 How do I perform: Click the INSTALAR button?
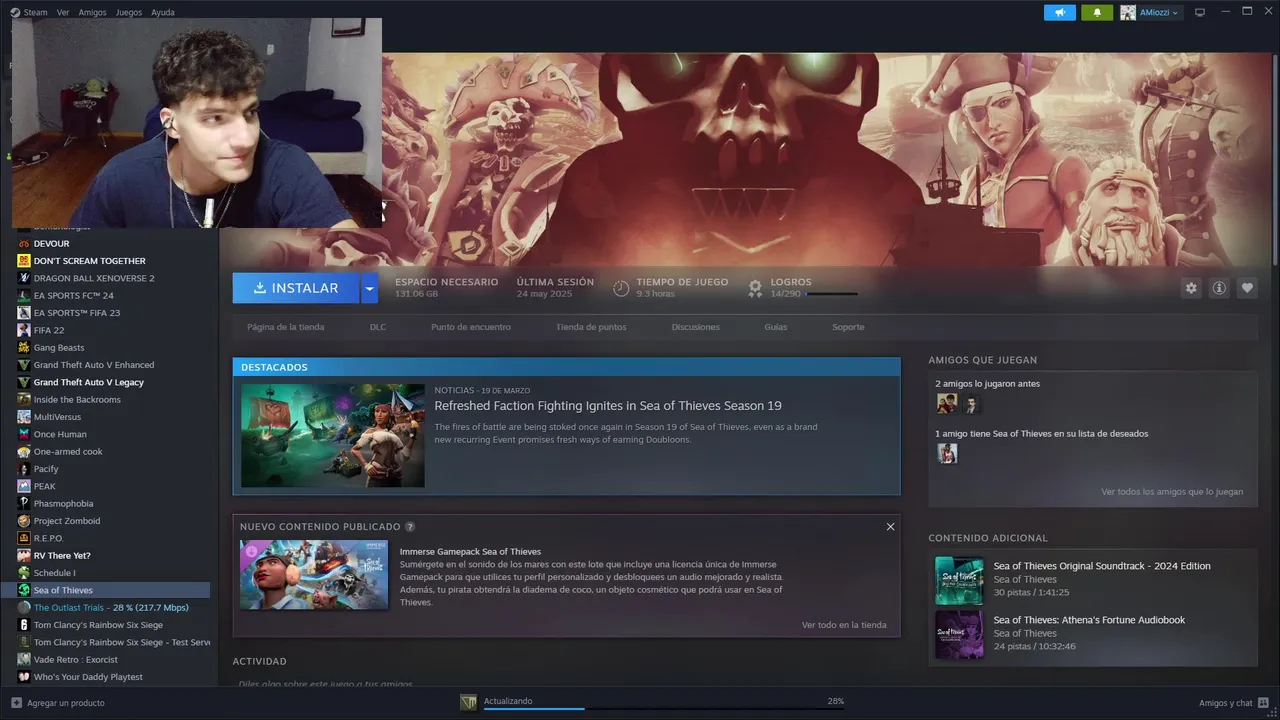click(296, 288)
